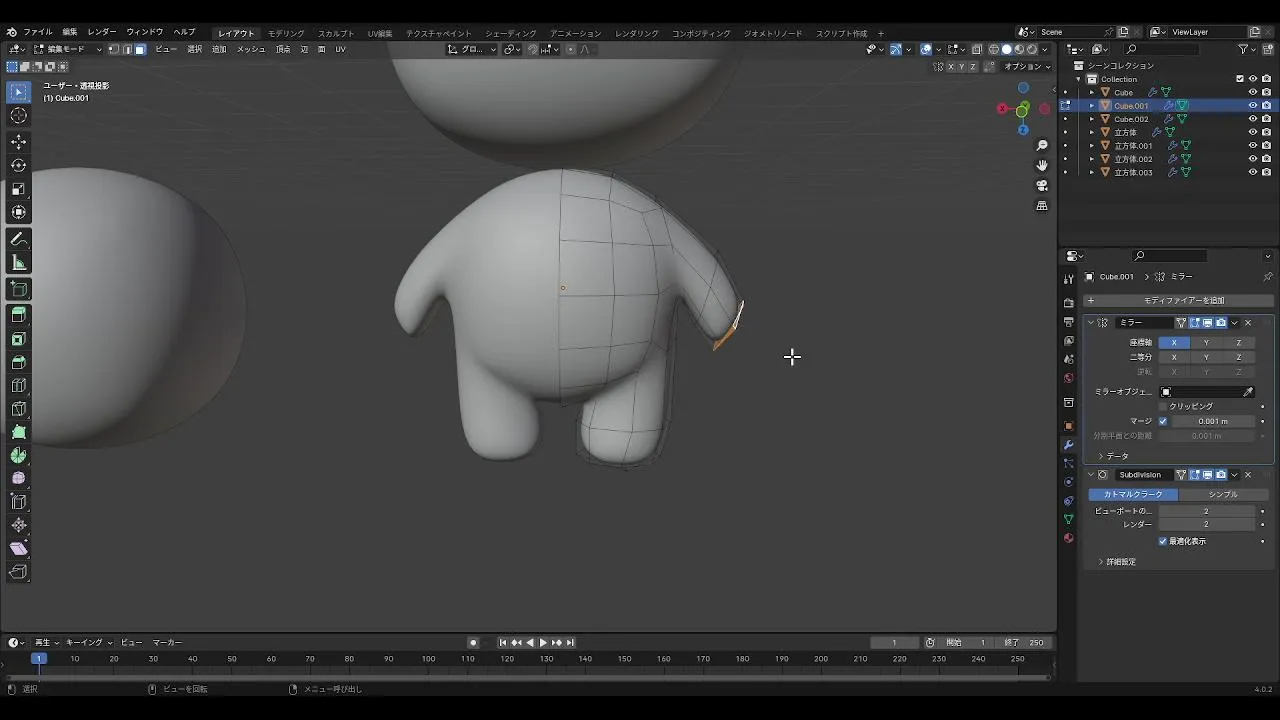The image size is (1280, 720).
Task: Activate the 3D Cursor tool
Action: point(19,116)
